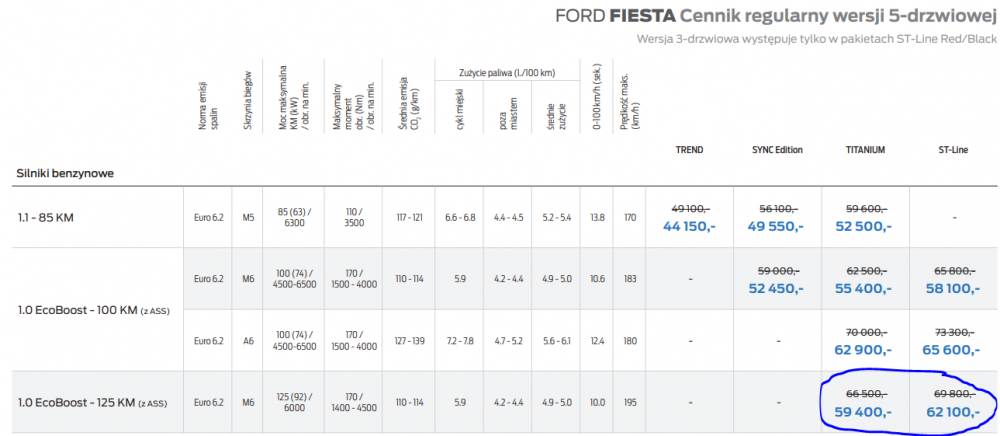Click the blue "62 100,-" ST-Line price
The height and width of the screenshot is (436, 1000).
[x=953, y=412]
